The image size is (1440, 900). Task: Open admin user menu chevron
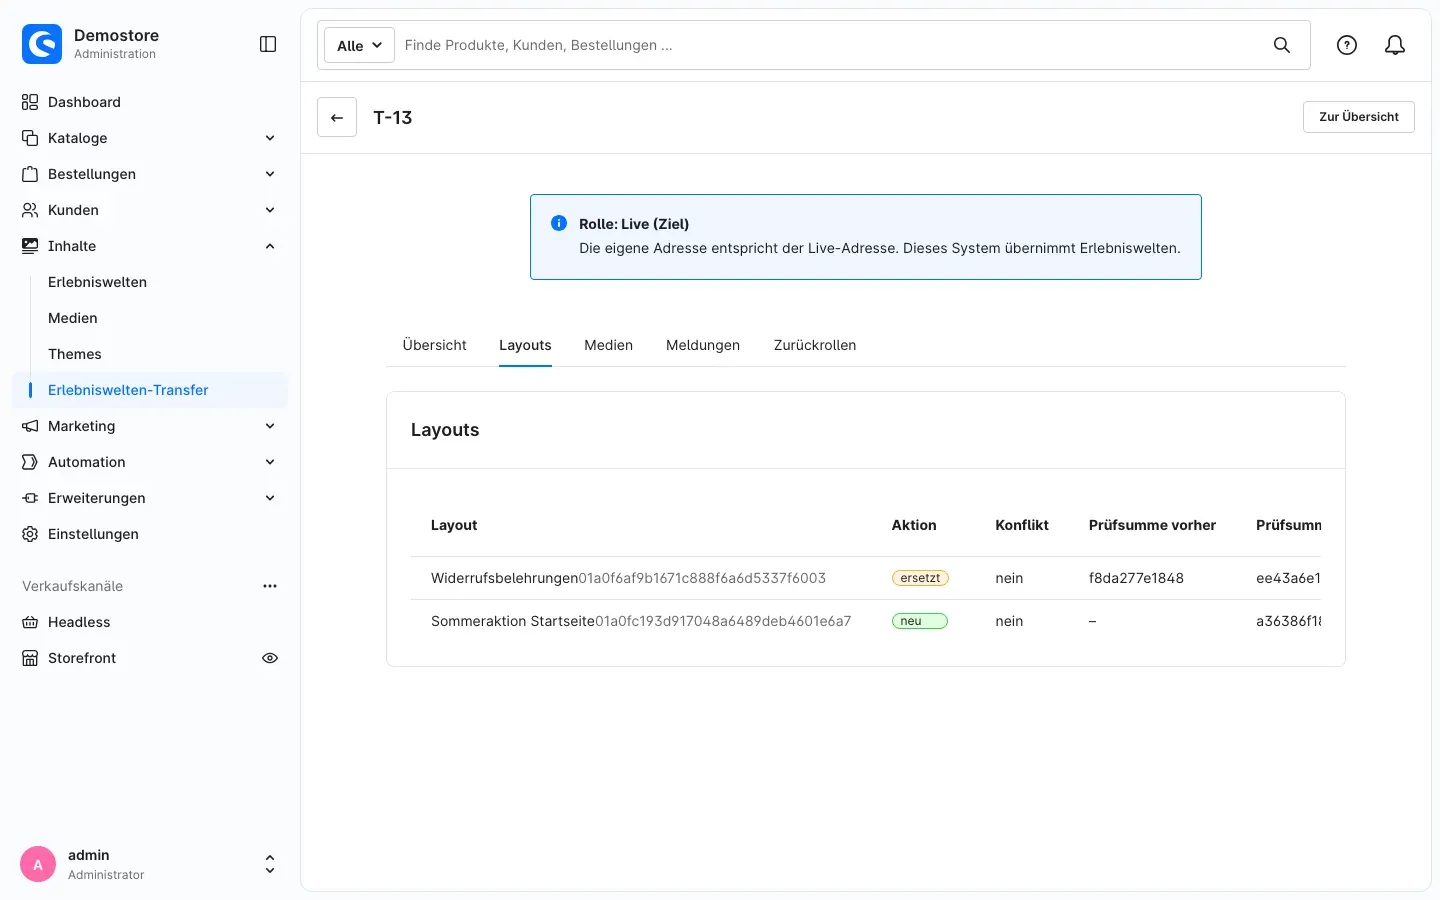click(x=270, y=865)
